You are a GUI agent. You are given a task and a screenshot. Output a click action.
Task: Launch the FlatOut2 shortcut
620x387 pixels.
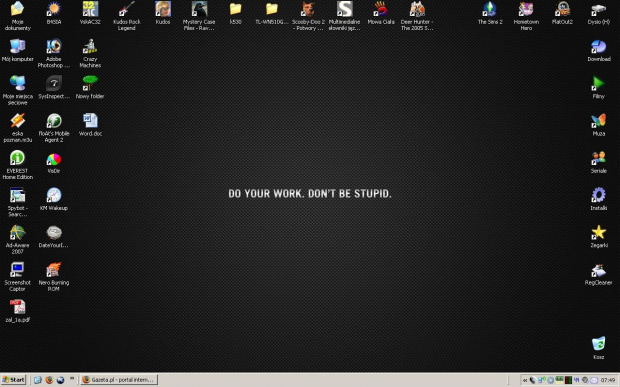pyautogui.click(x=562, y=13)
